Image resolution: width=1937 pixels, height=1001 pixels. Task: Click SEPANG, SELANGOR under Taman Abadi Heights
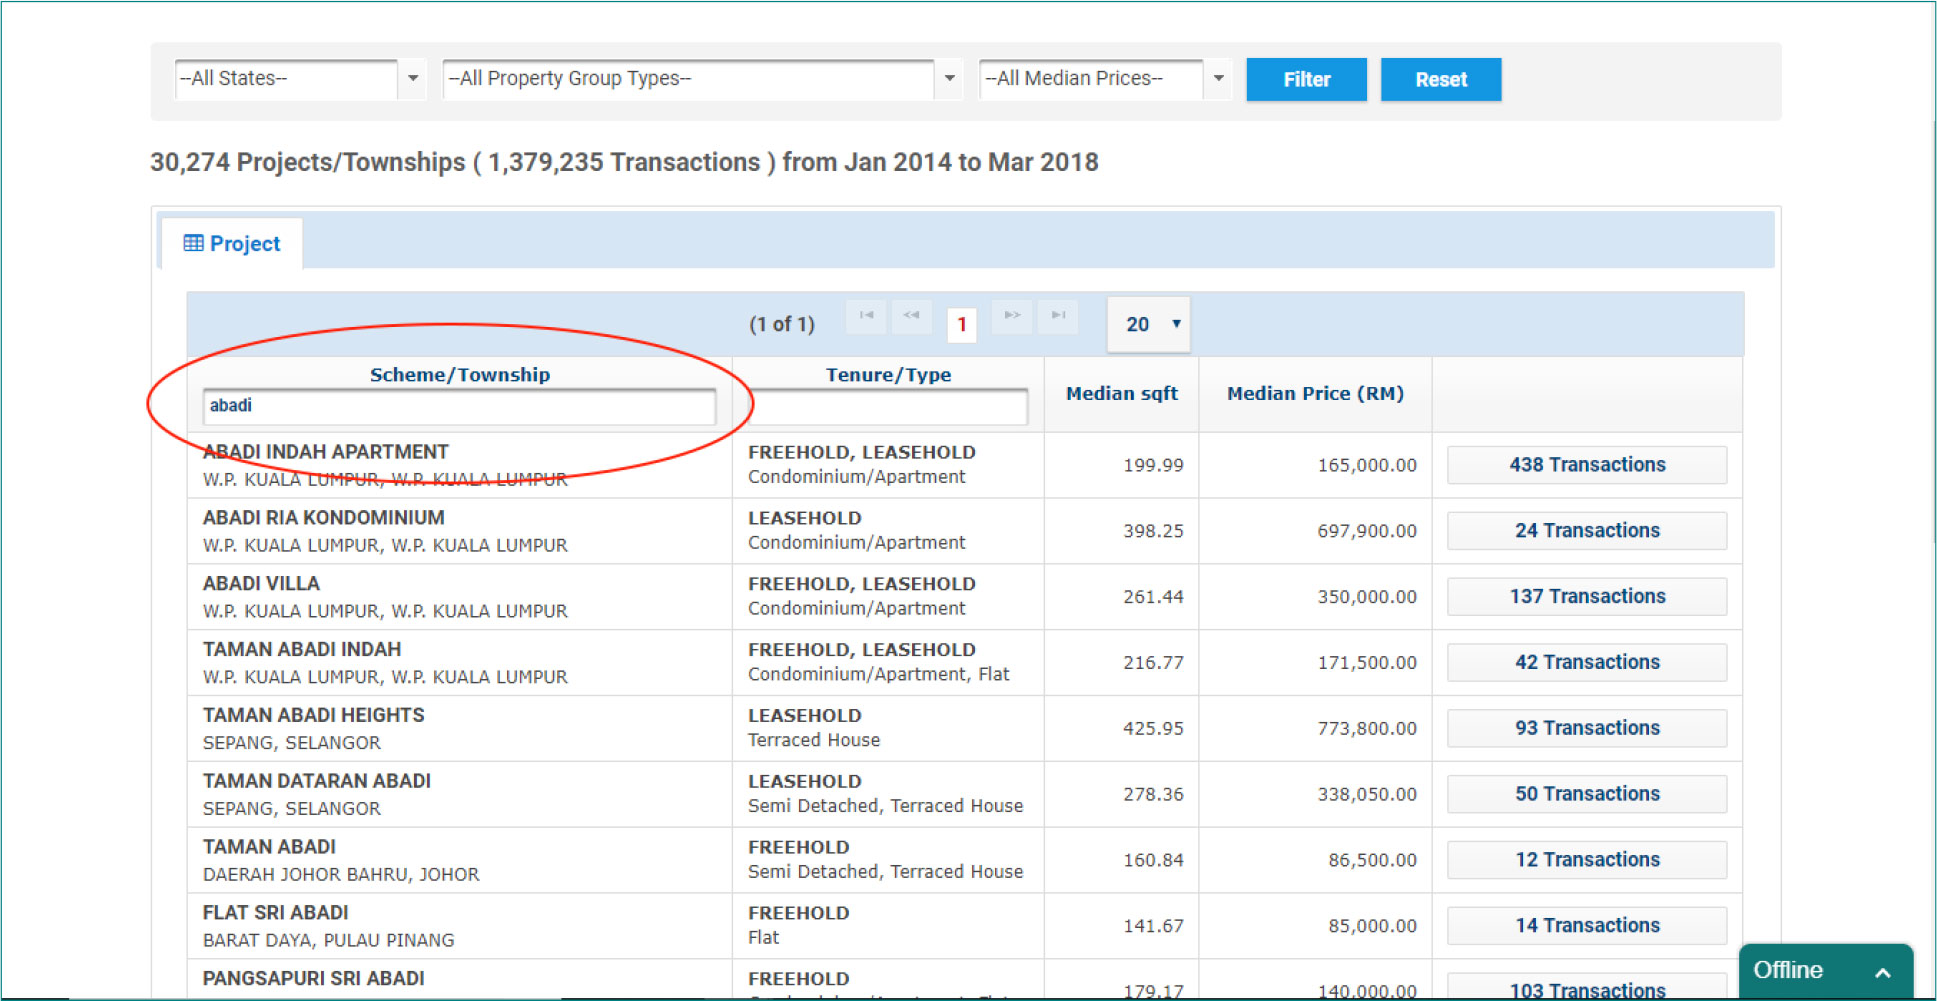292,743
